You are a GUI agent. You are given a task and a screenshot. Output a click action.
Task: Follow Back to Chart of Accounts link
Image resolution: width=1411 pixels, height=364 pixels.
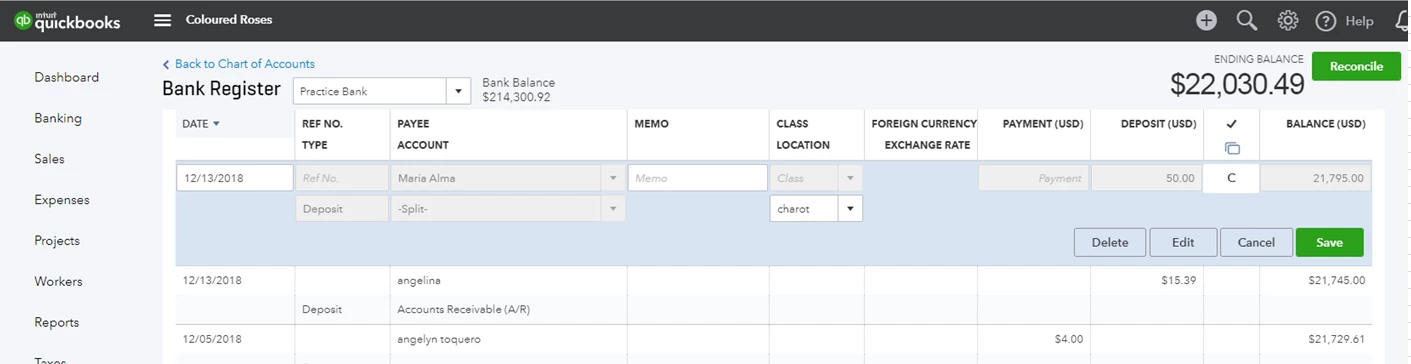coord(238,64)
